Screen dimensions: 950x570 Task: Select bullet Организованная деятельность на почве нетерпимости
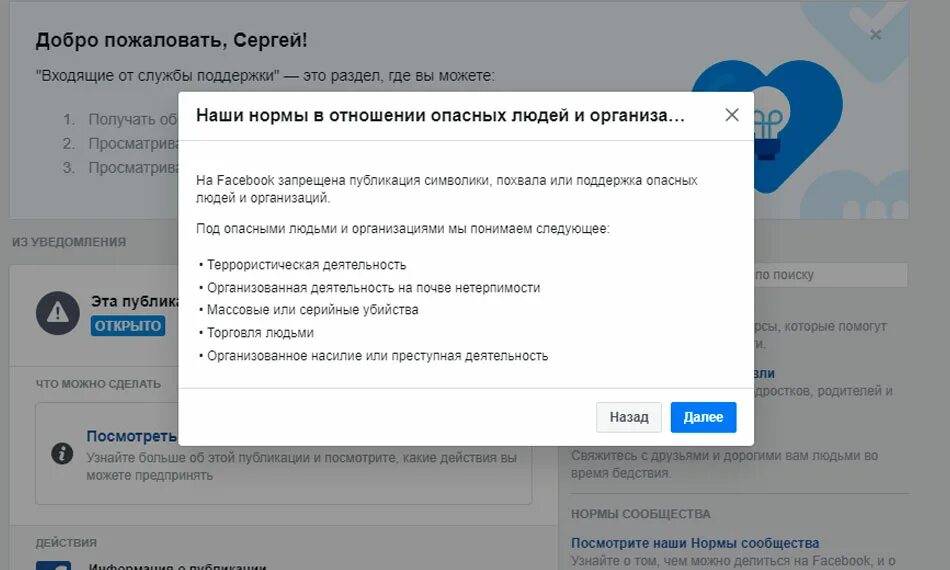click(x=373, y=288)
